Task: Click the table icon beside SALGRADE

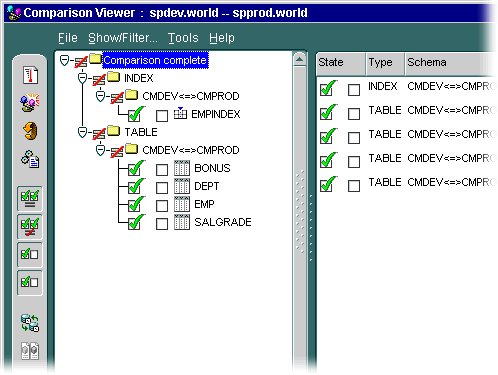Action: point(182,222)
